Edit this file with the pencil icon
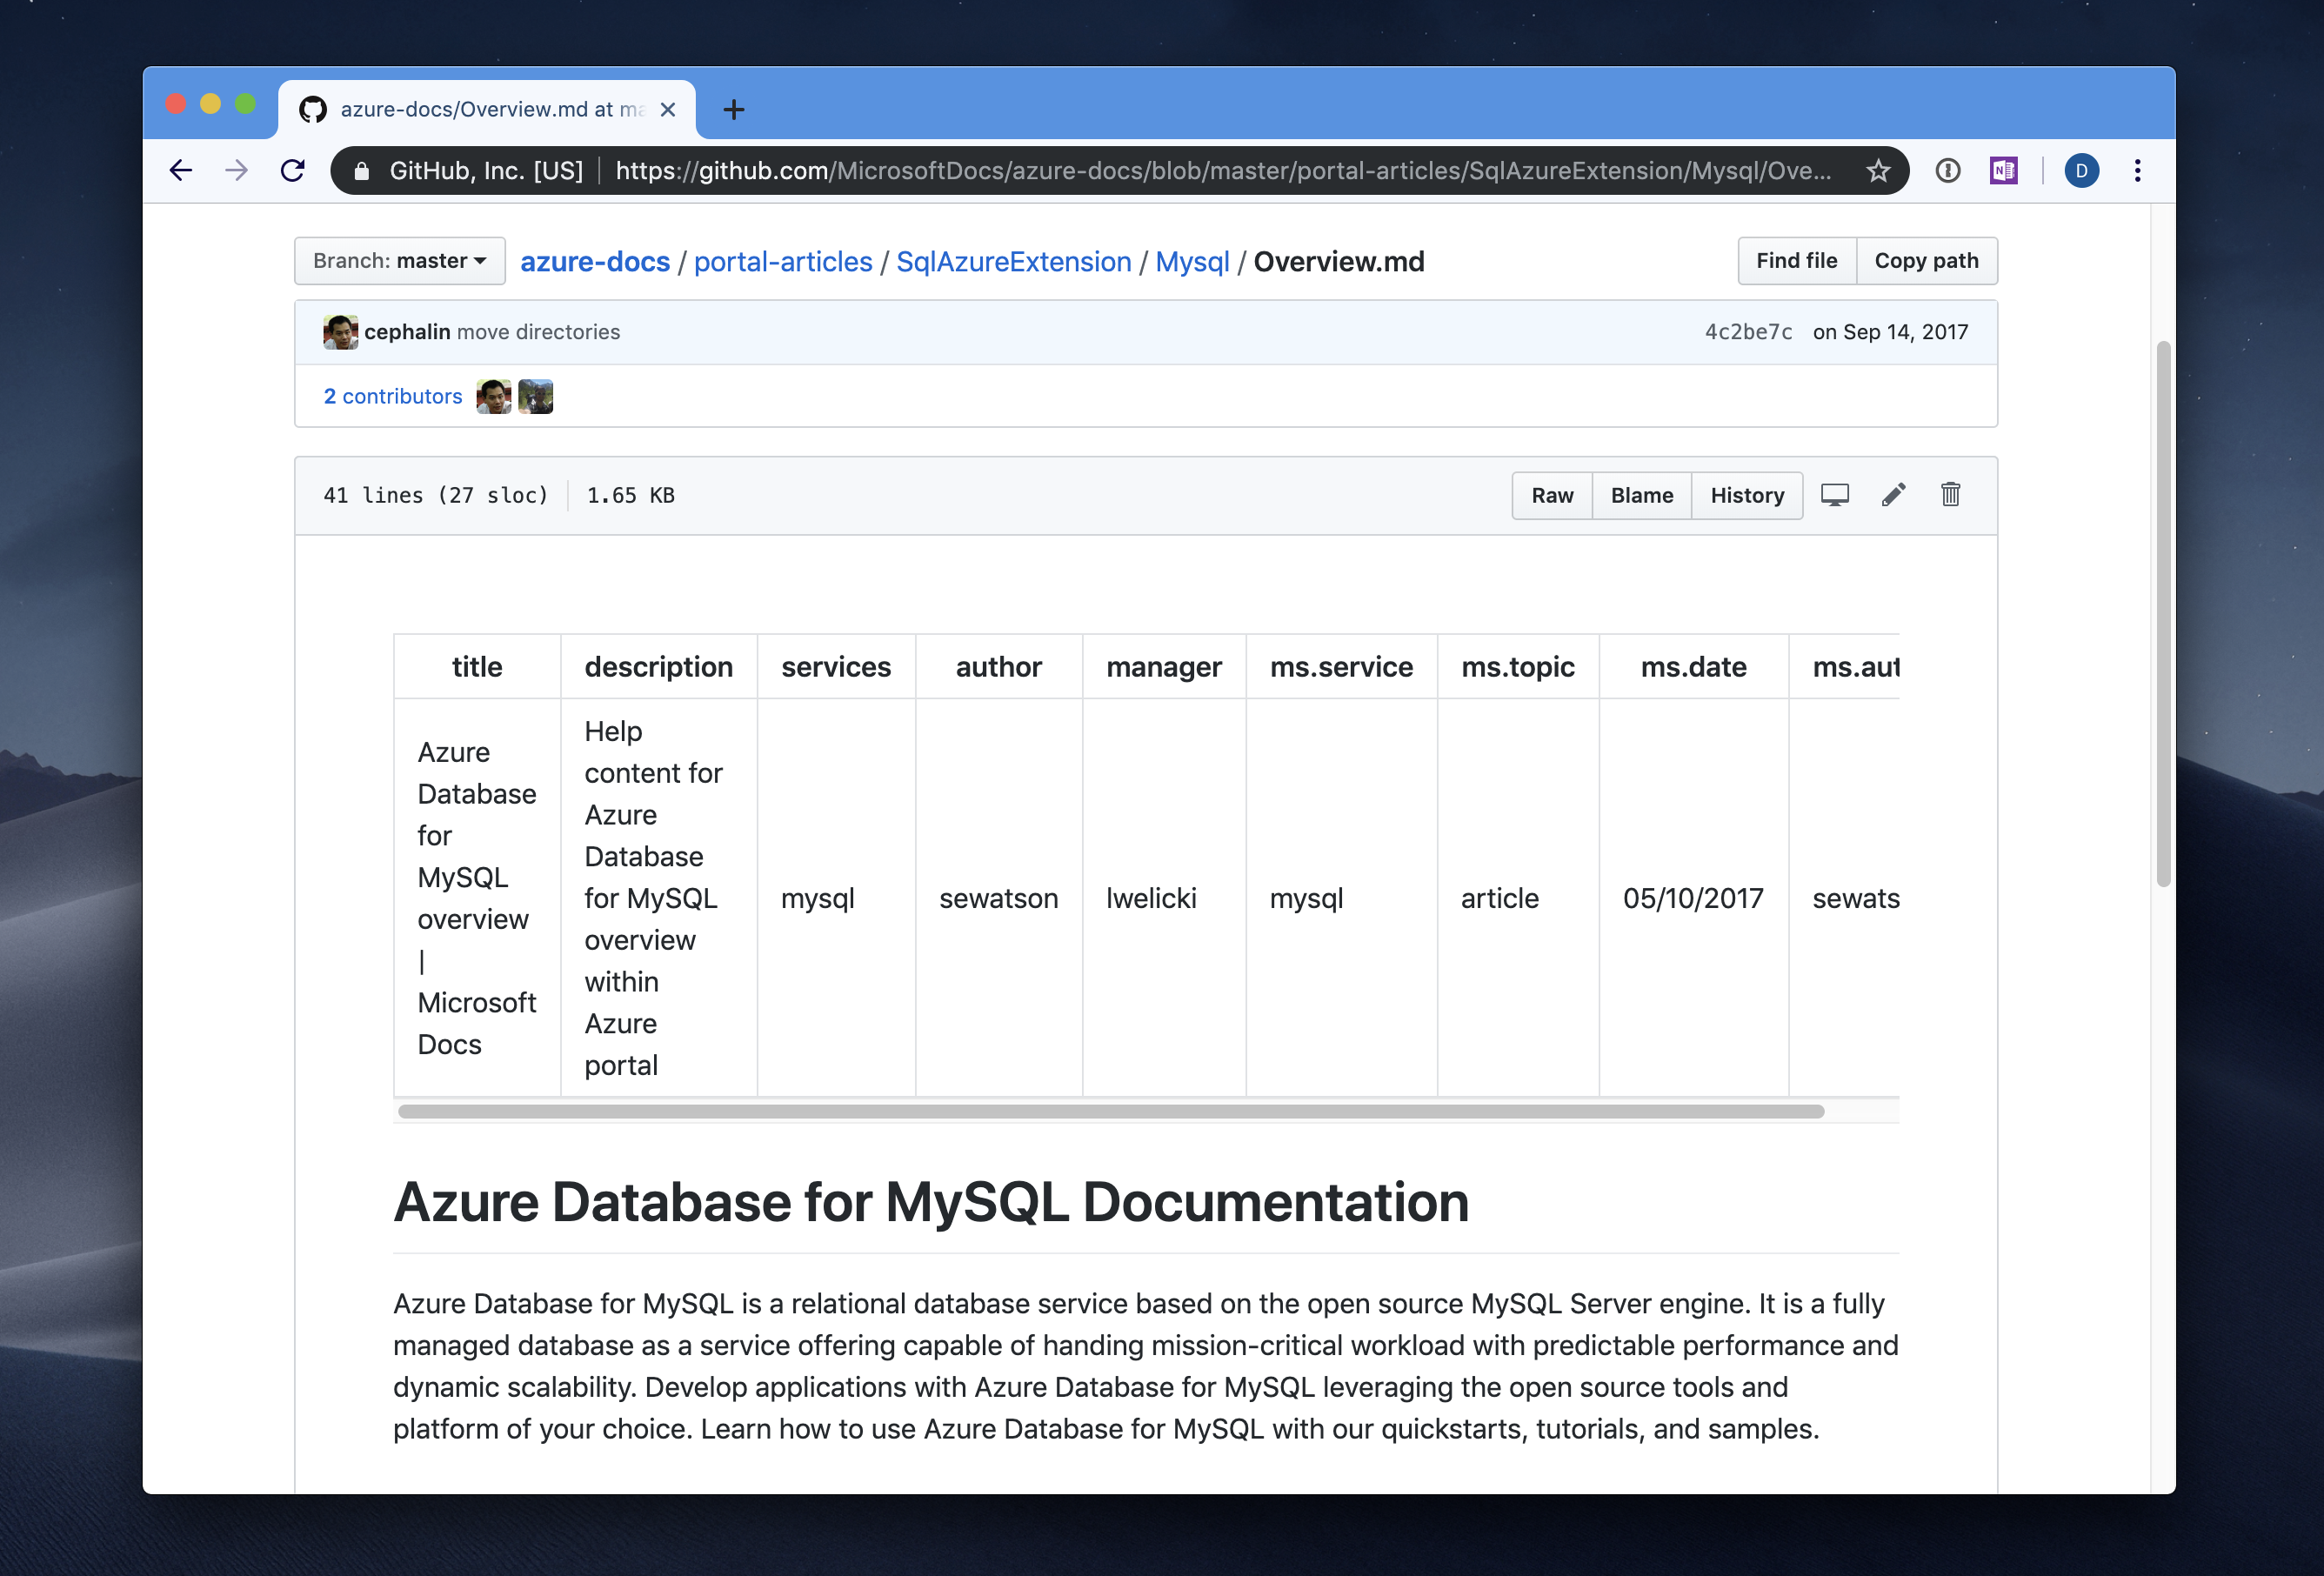The image size is (2324, 1576). (1893, 495)
